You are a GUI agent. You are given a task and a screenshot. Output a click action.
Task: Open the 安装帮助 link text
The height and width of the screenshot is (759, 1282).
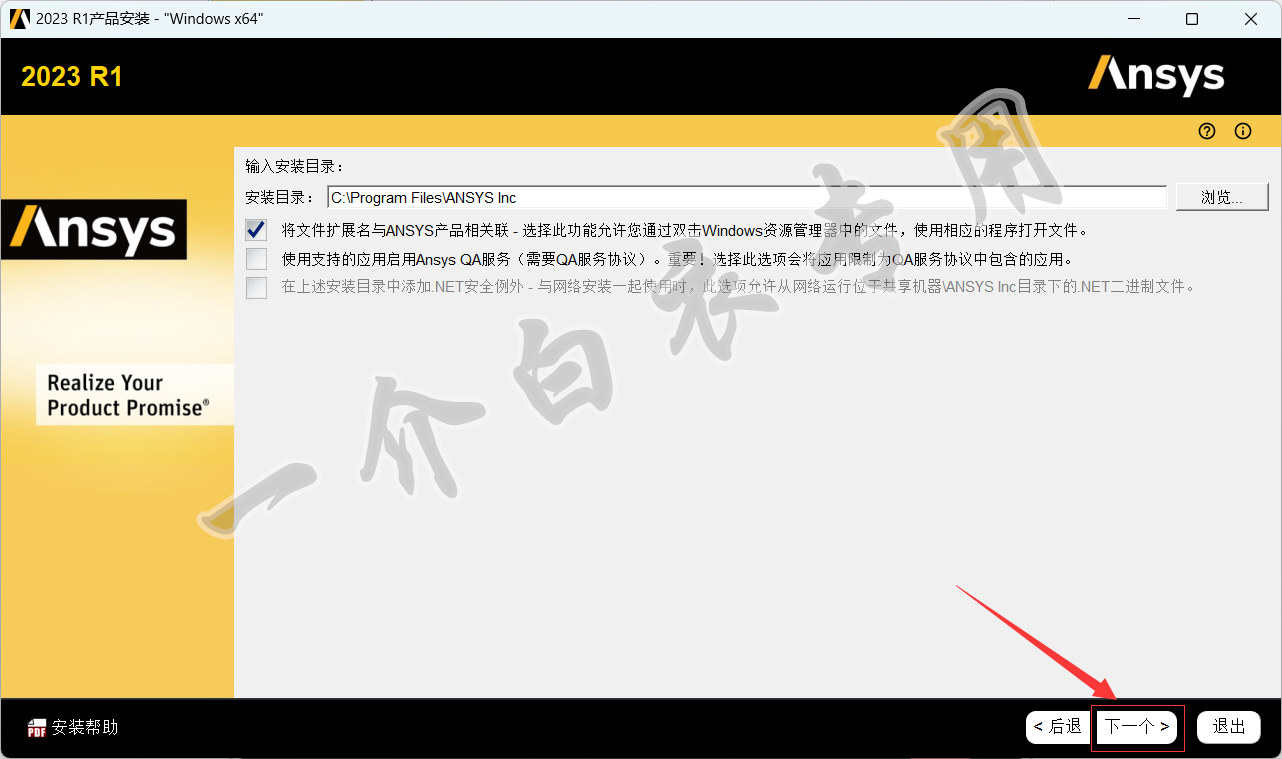pos(85,728)
